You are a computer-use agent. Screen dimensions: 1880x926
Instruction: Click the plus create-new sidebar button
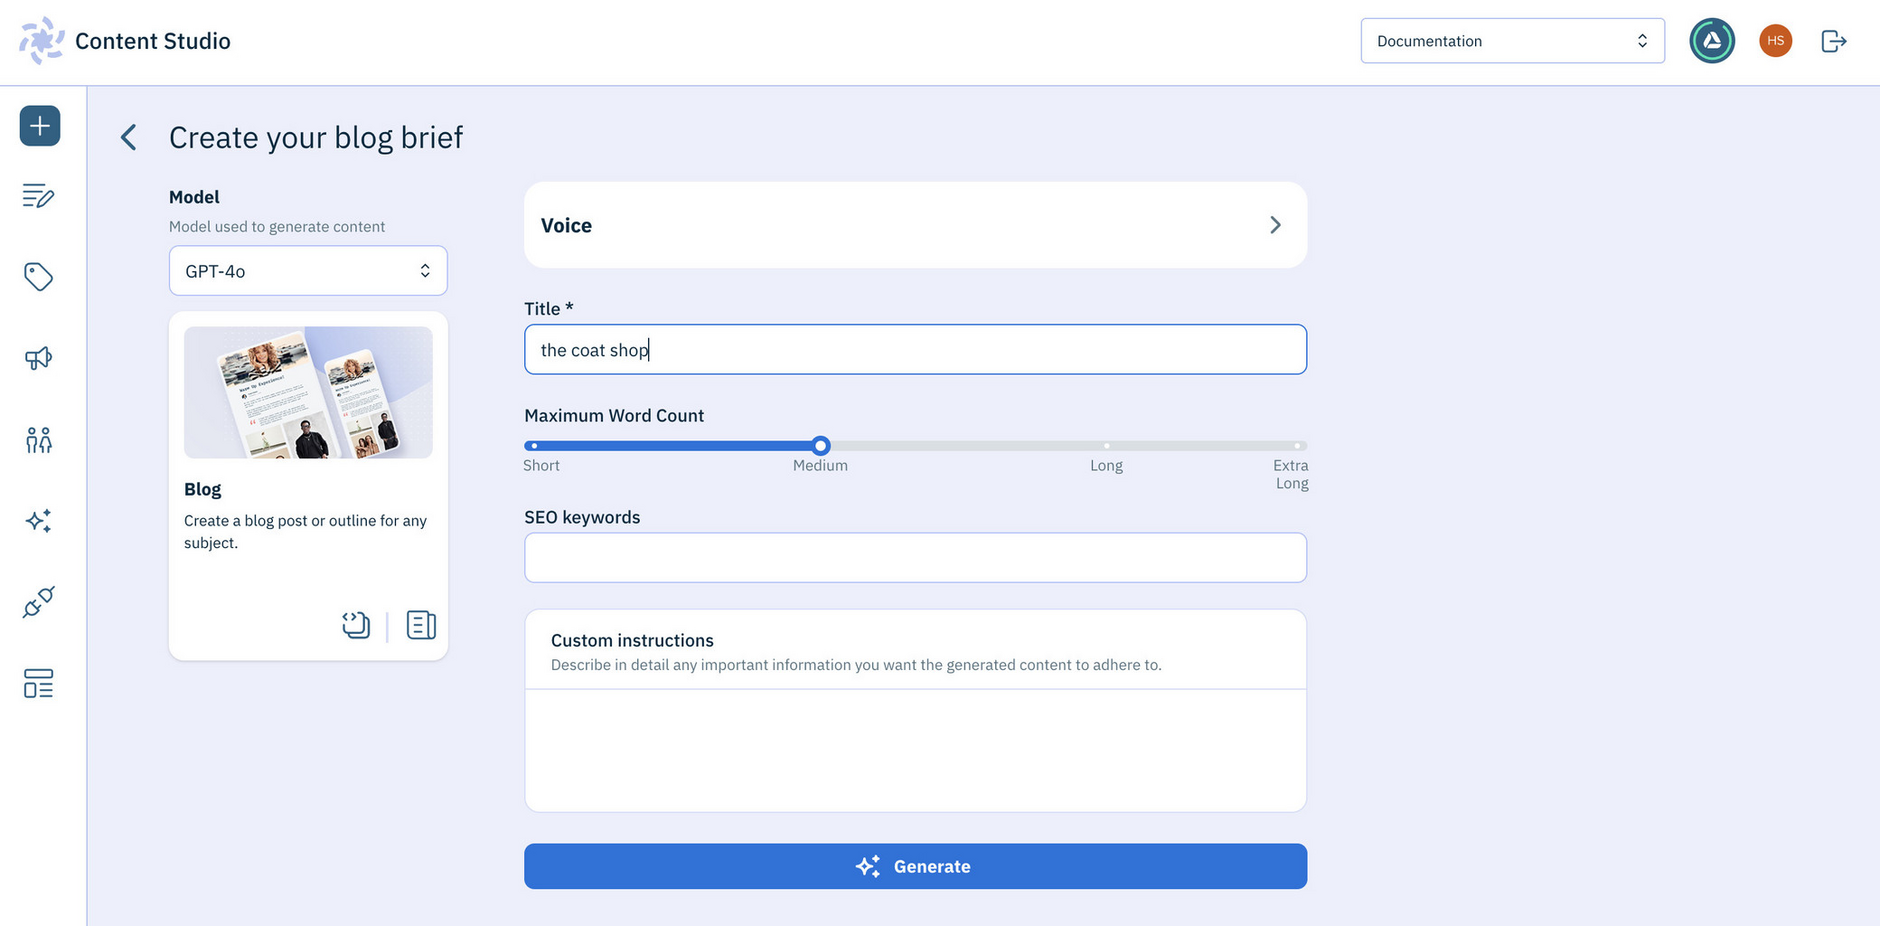40,126
